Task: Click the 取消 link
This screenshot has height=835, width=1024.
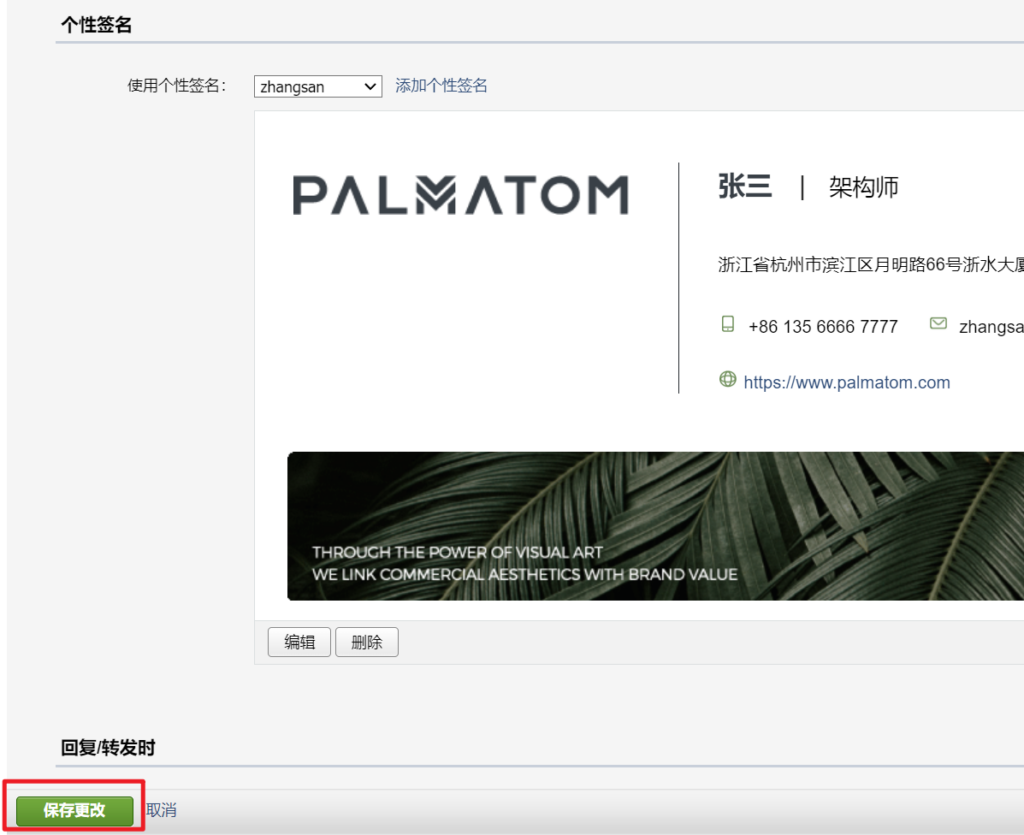Action: click(x=161, y=810)
